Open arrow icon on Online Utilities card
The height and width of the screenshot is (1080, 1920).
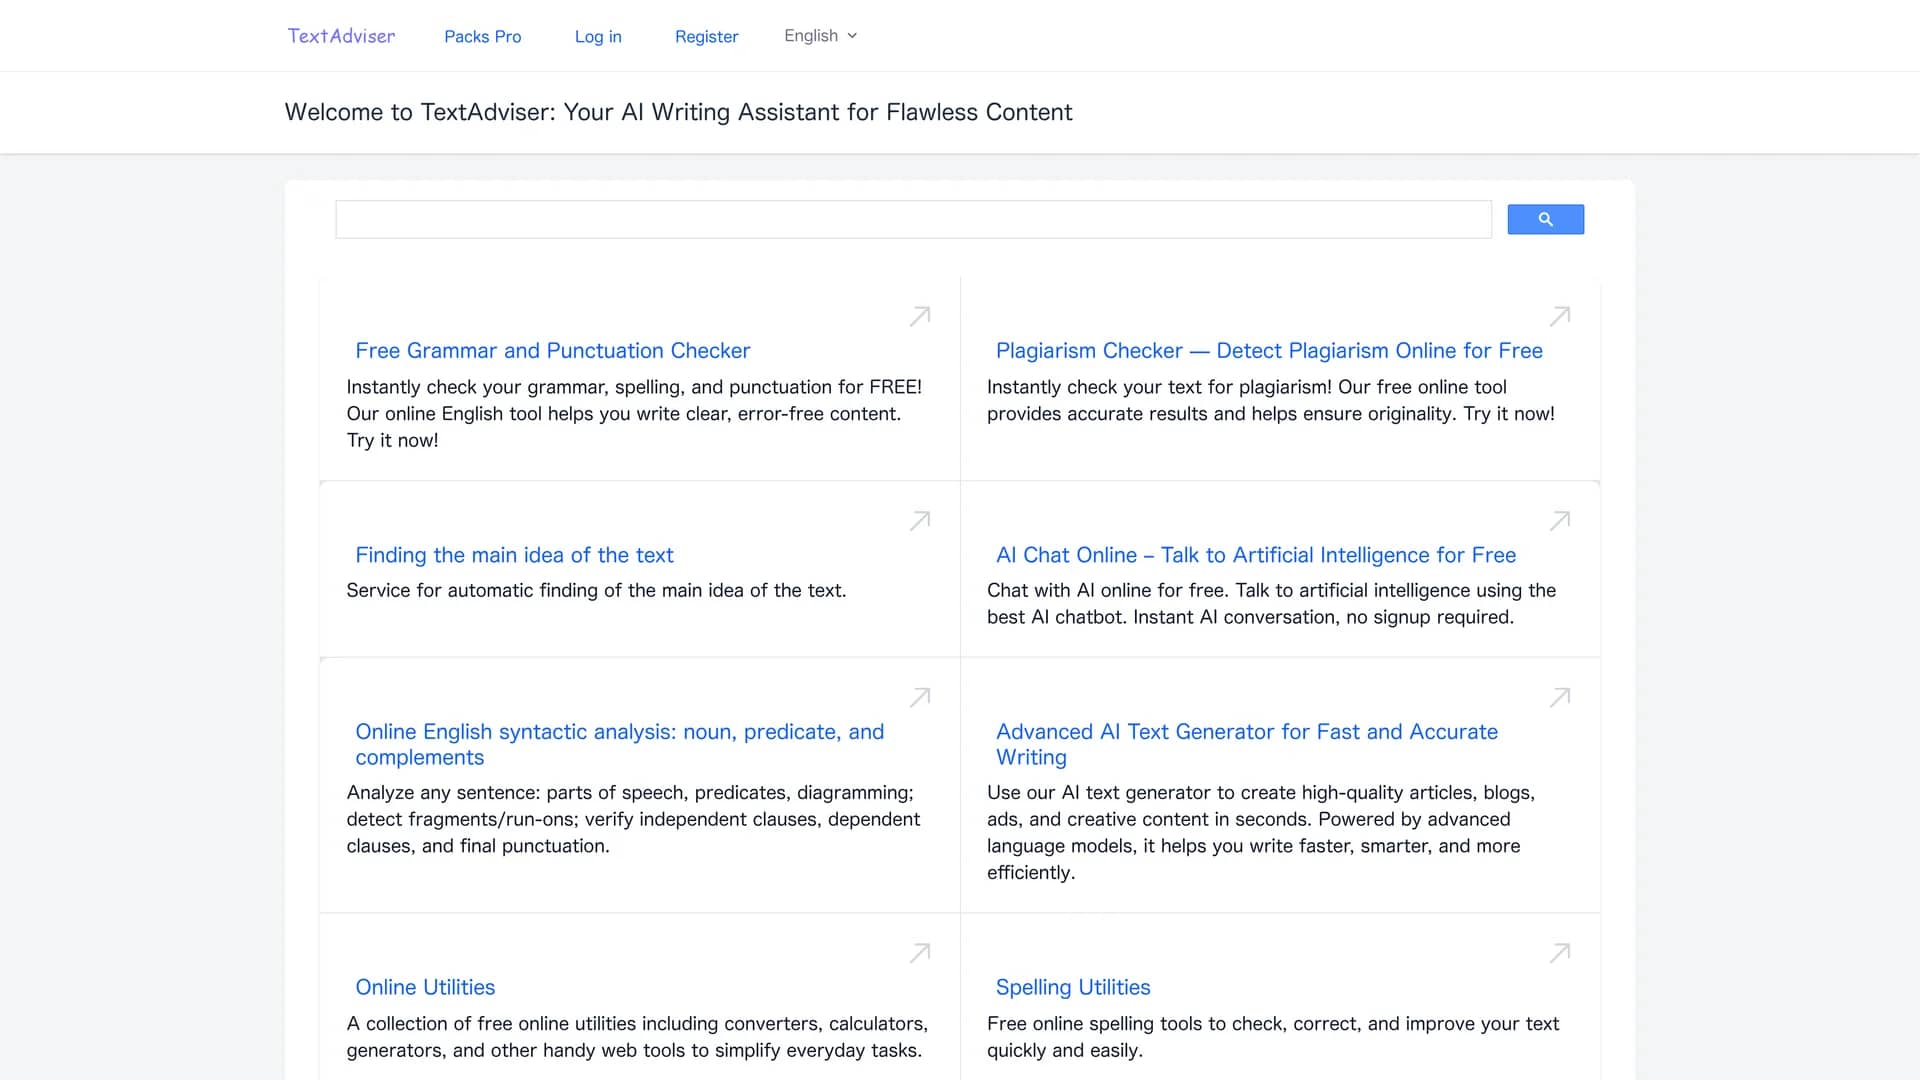tap(920, 953)
